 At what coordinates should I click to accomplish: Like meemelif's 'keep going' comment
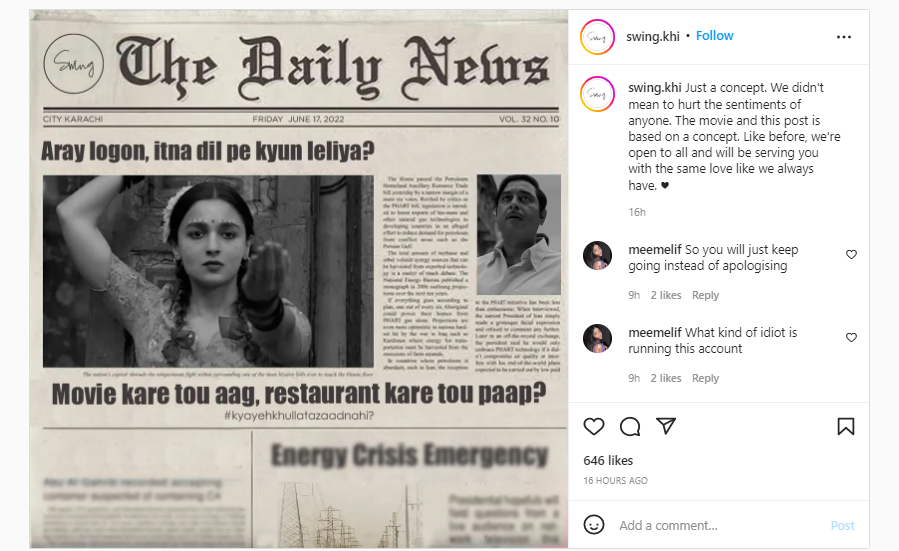(851, 255)
